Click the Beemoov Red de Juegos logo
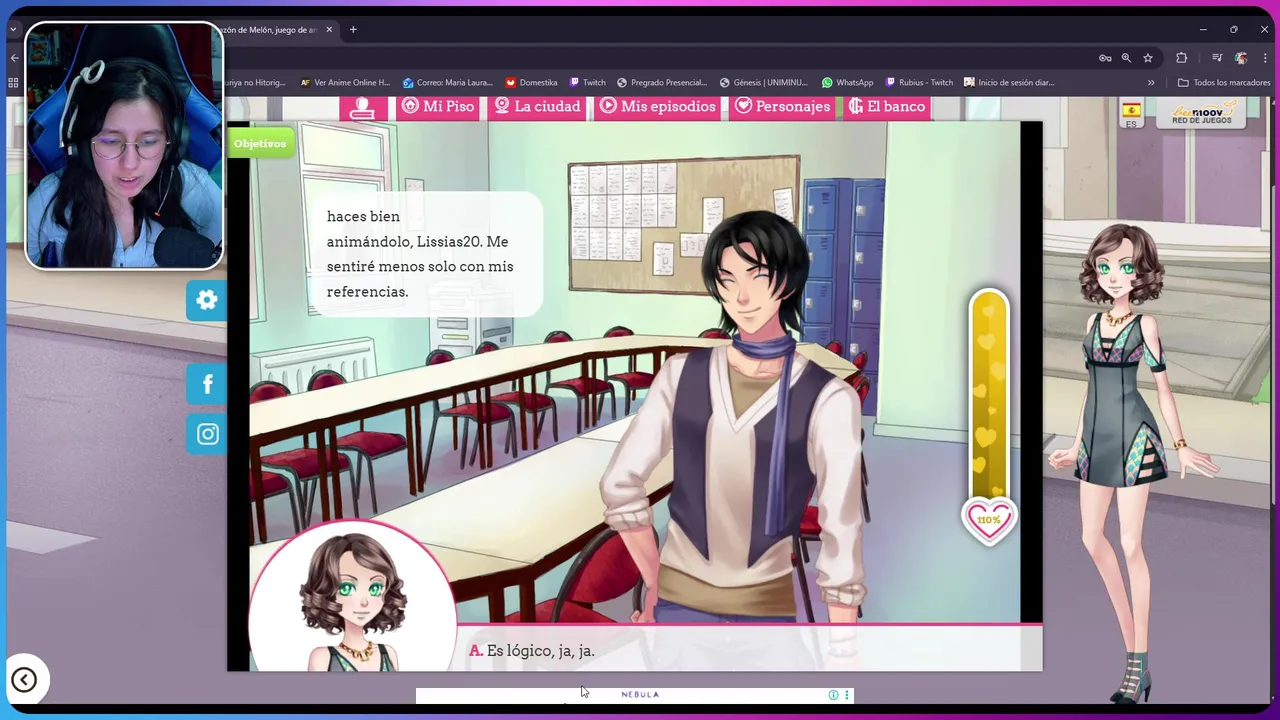1280x720 pixels. pos(1202,112)
